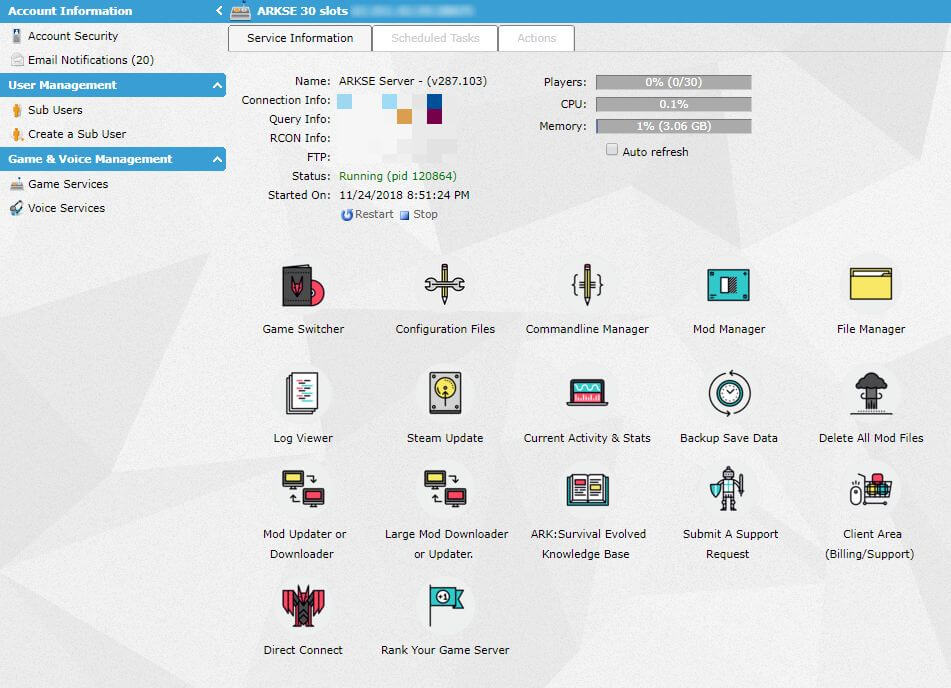Open the Game Switcher icon
Screen dimensions: 951x688
click(x=303, y=286)
